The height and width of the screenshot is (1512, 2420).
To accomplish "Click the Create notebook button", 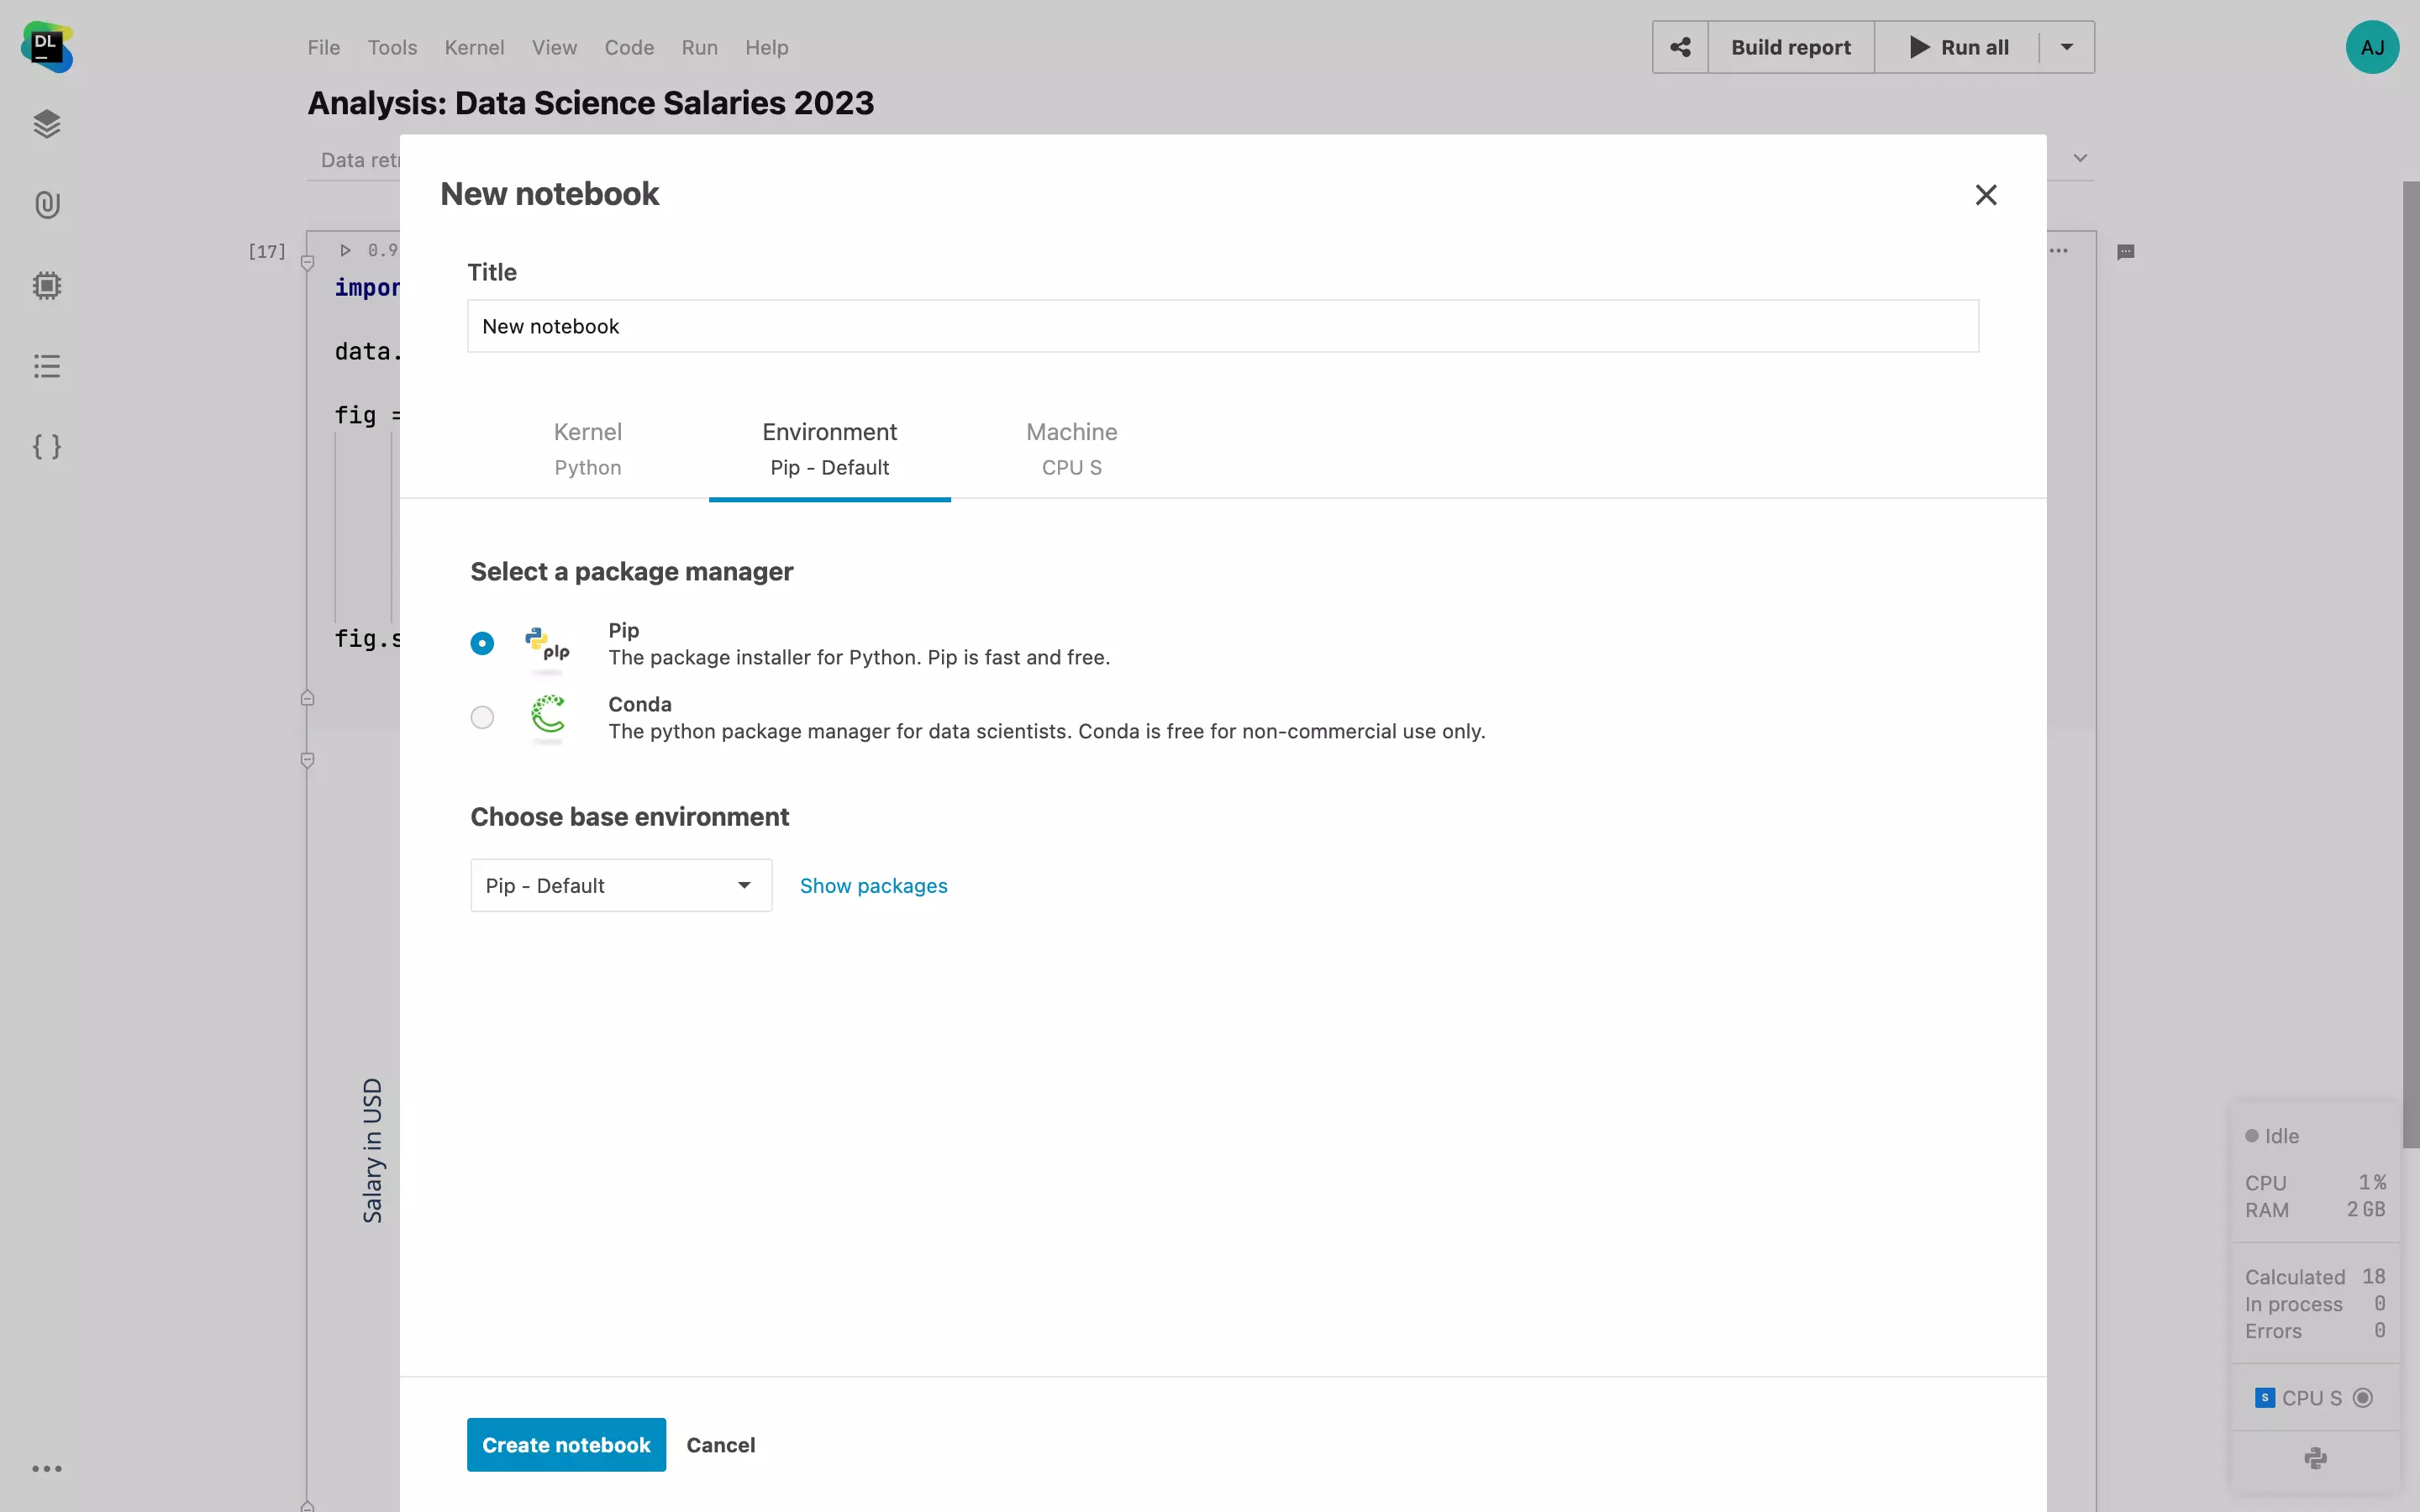I will click(566, 1445).
